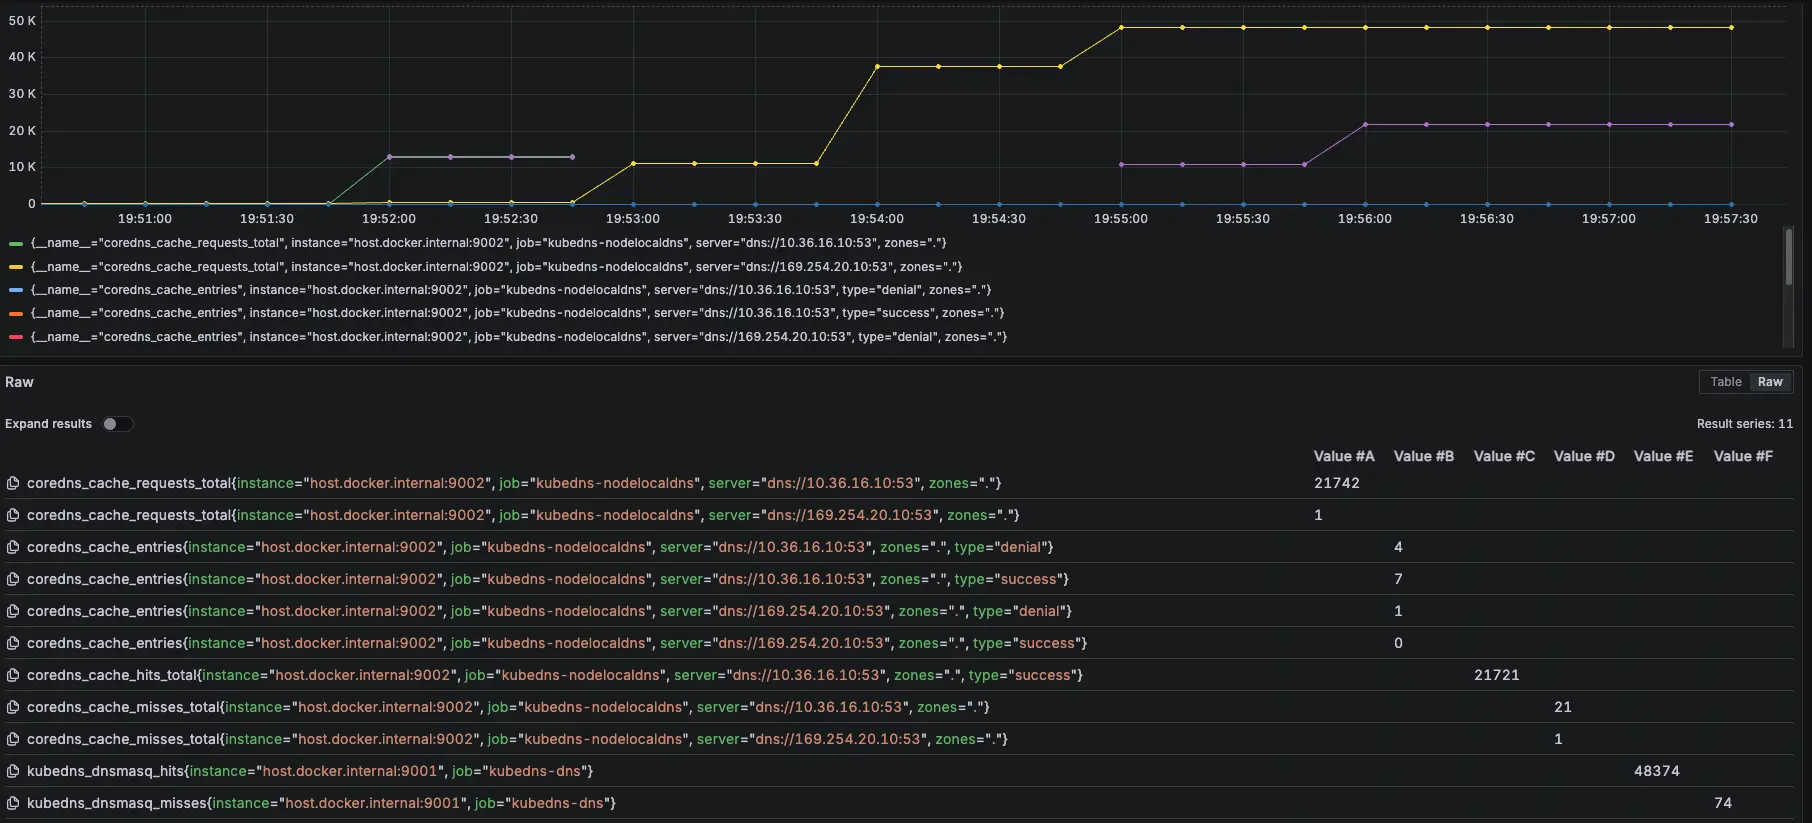Copy the kubedns_dnsmasq_misses series
The height and width of the screenshot is (823, 1812).
click(13, 803)
